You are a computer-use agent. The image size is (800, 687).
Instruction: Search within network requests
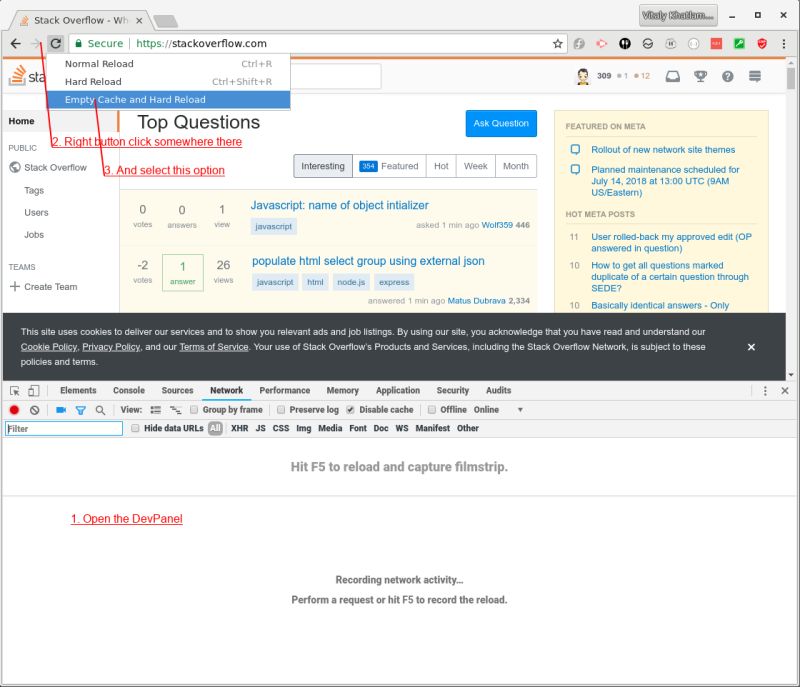(101, 409)
